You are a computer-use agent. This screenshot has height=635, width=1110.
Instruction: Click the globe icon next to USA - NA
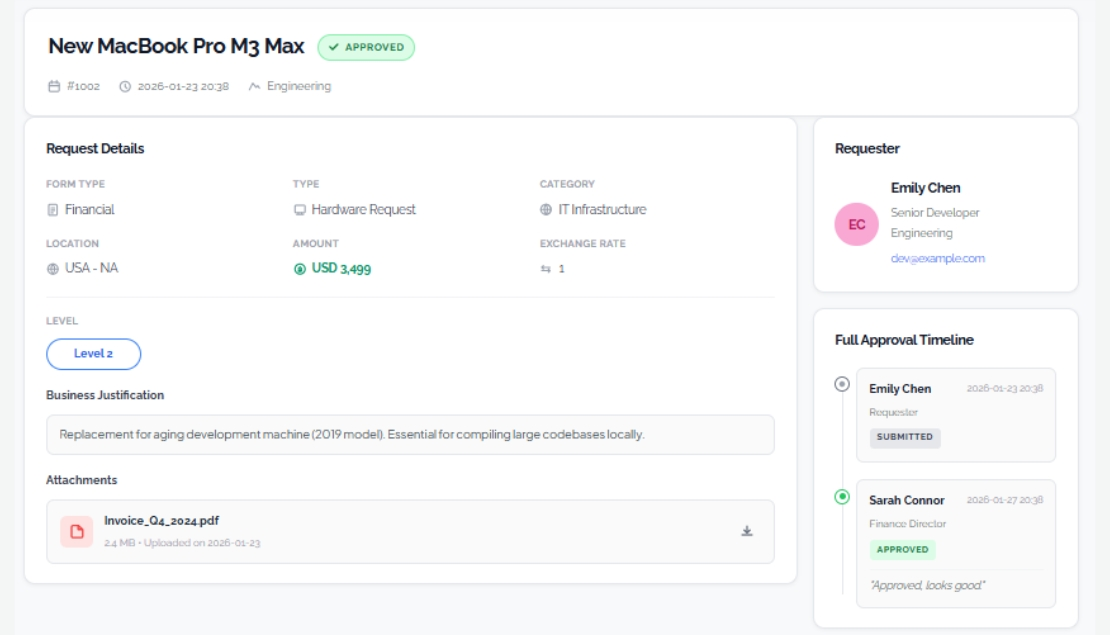[x=52, y=269]
